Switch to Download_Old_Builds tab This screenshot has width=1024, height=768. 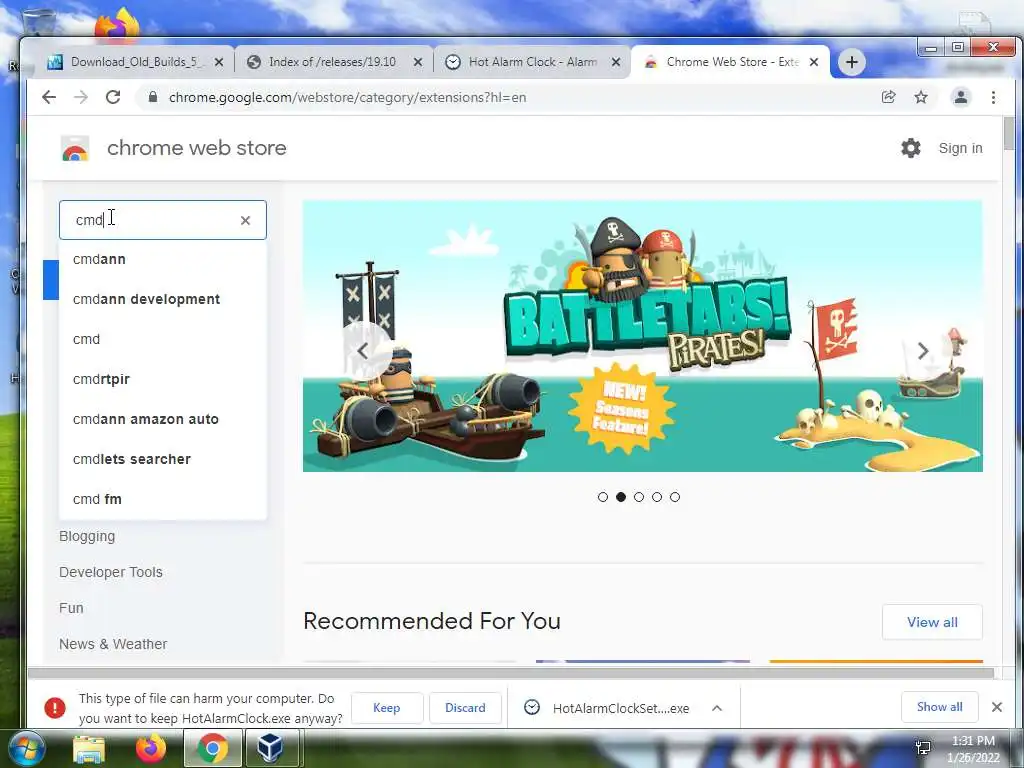coord(136,62)
